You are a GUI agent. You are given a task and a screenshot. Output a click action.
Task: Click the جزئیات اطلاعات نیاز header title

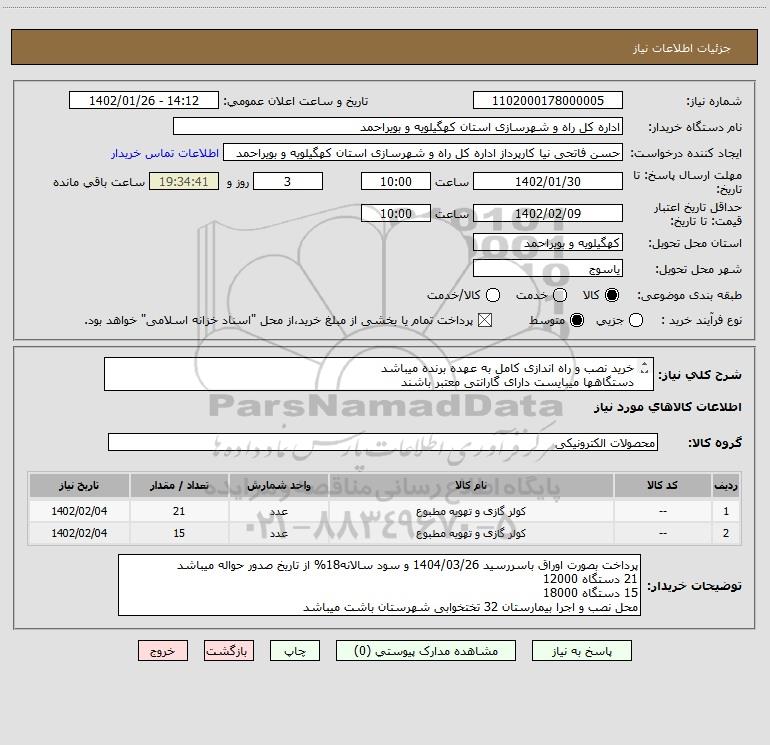point(682,48)
